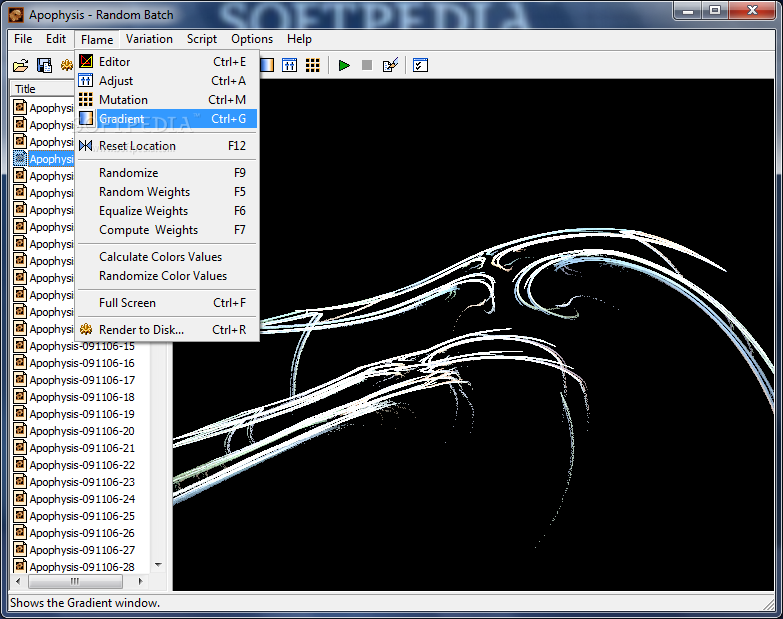Choose Compute Weights in the menu
Viewport: 783px width, 619px height.
(167, 229)
